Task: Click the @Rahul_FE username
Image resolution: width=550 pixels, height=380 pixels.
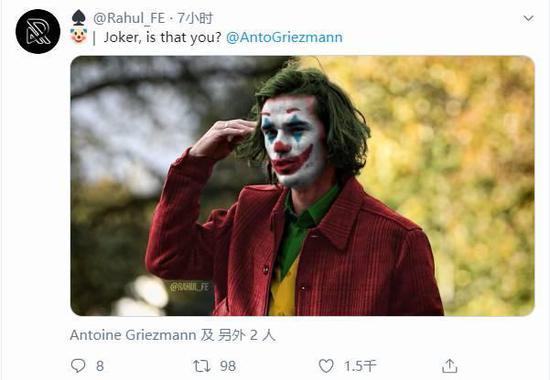Action: (x=129, y=18)
